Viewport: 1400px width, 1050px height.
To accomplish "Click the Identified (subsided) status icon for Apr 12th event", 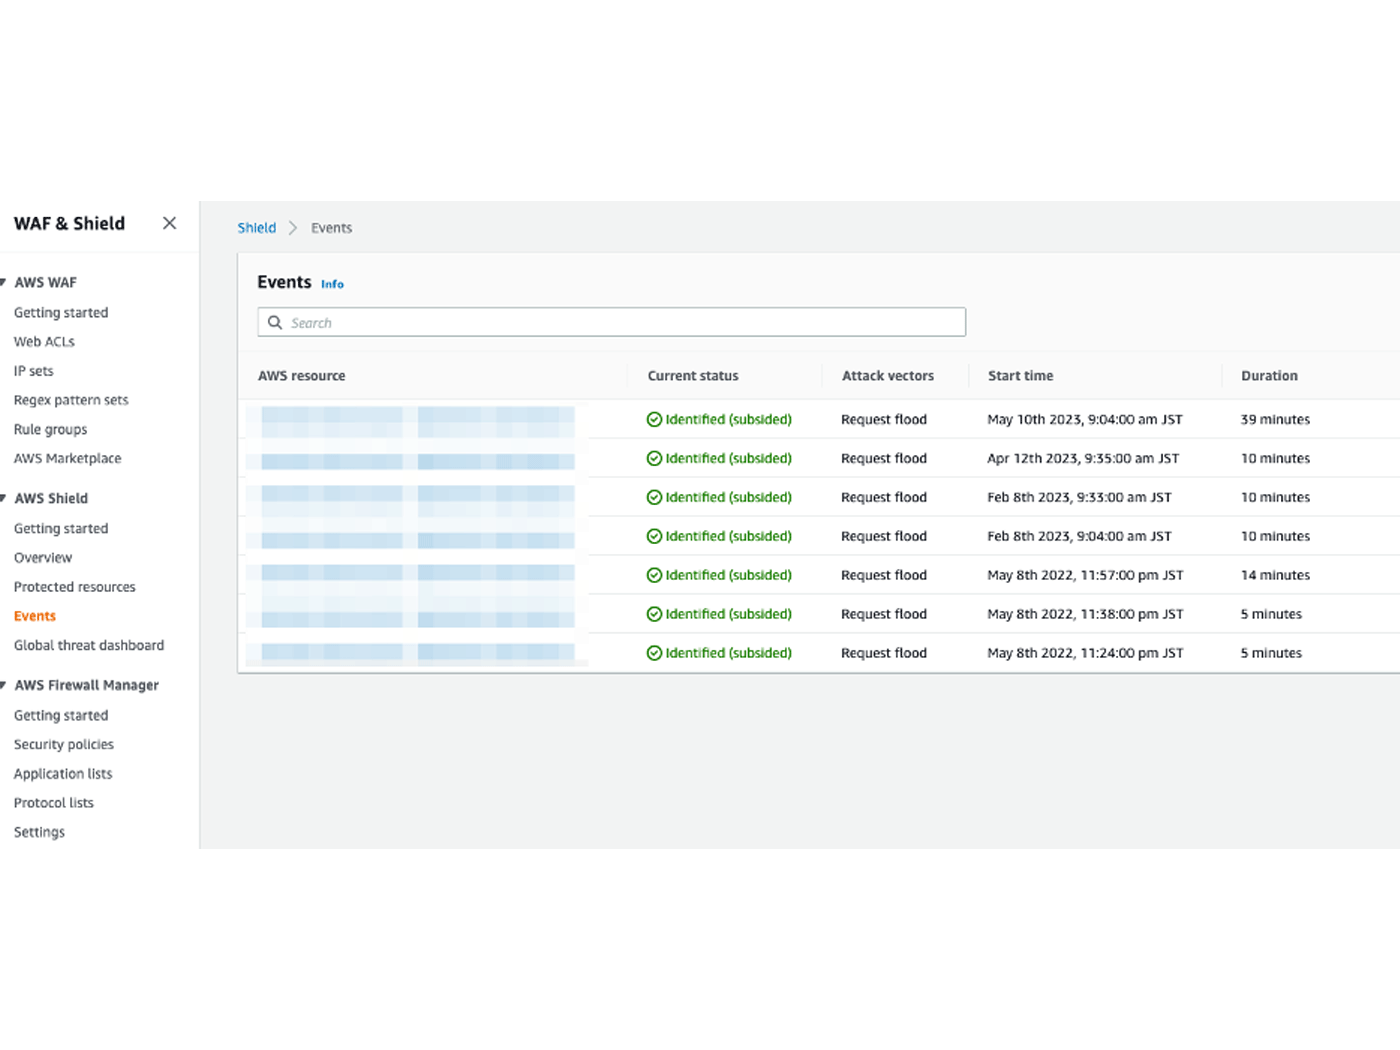I will (x=656, y=458).
